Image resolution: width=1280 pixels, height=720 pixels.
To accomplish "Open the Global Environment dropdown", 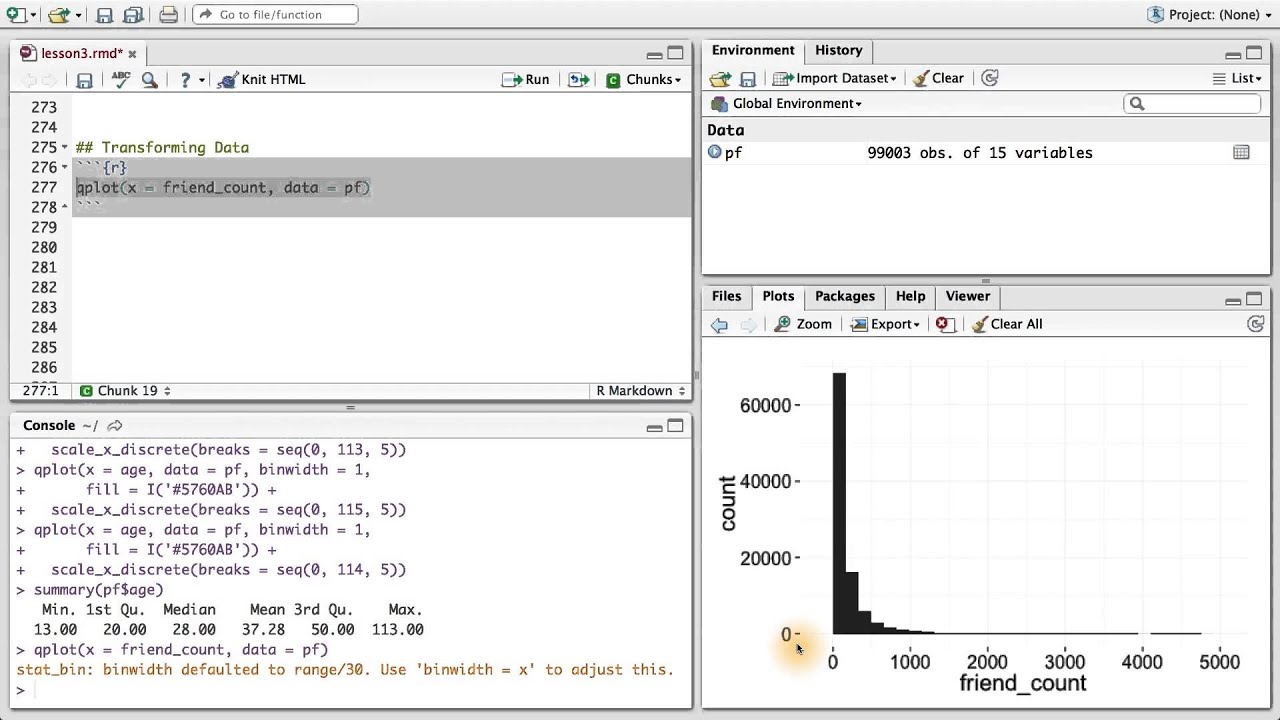I will (x=786, y=103).
